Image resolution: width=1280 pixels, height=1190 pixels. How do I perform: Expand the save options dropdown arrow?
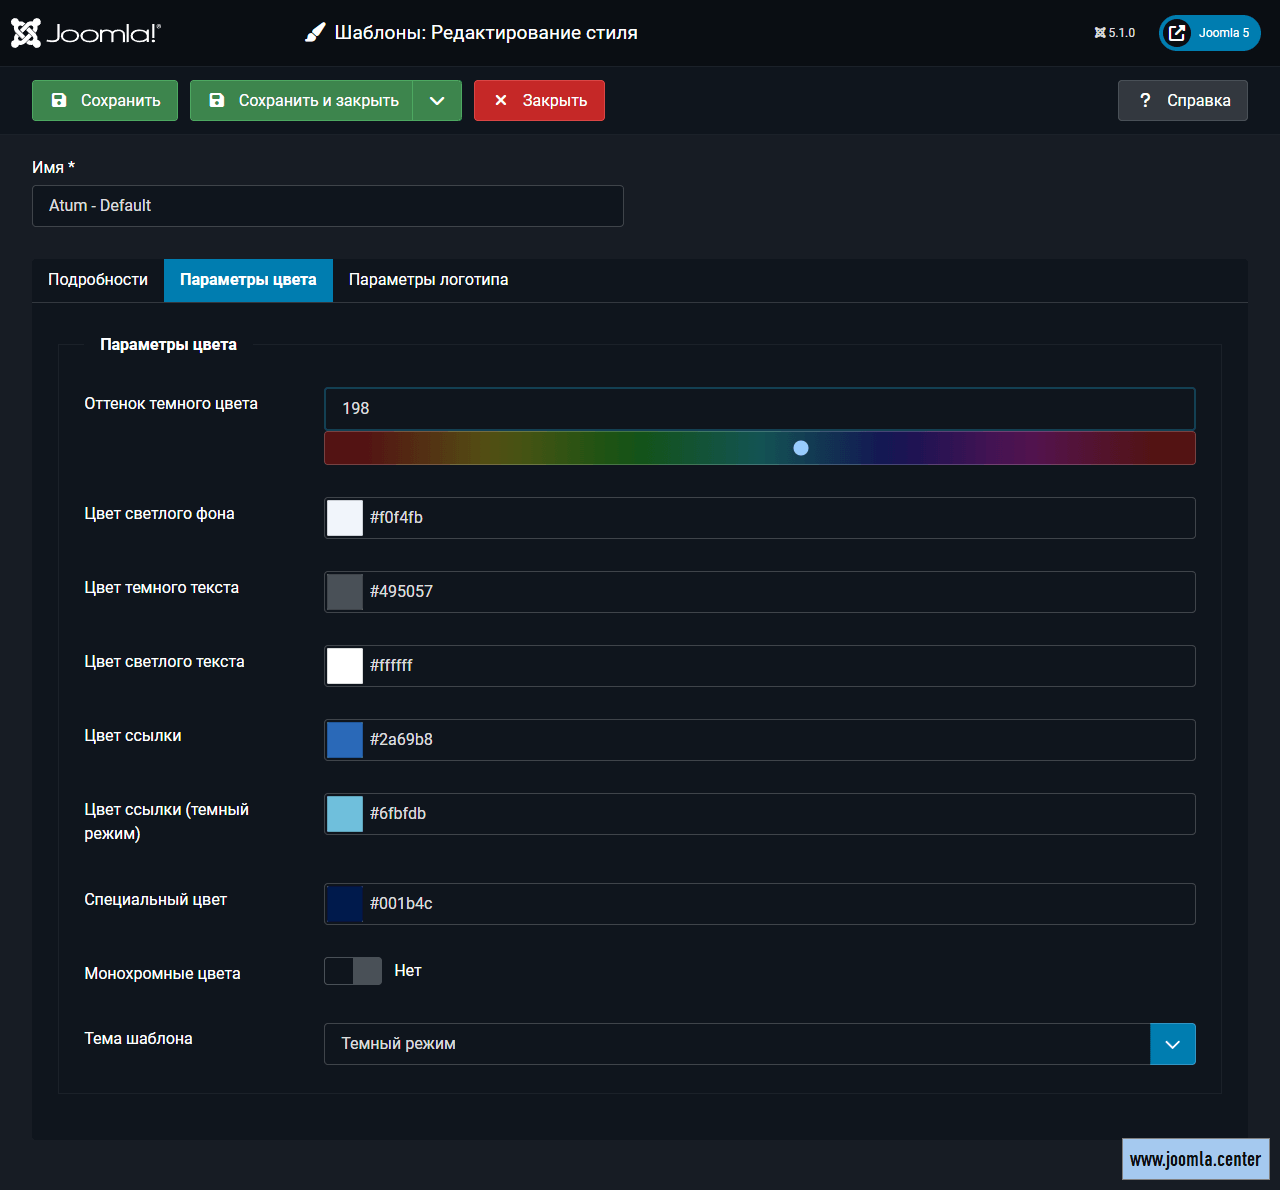click(x=437, y=101)
